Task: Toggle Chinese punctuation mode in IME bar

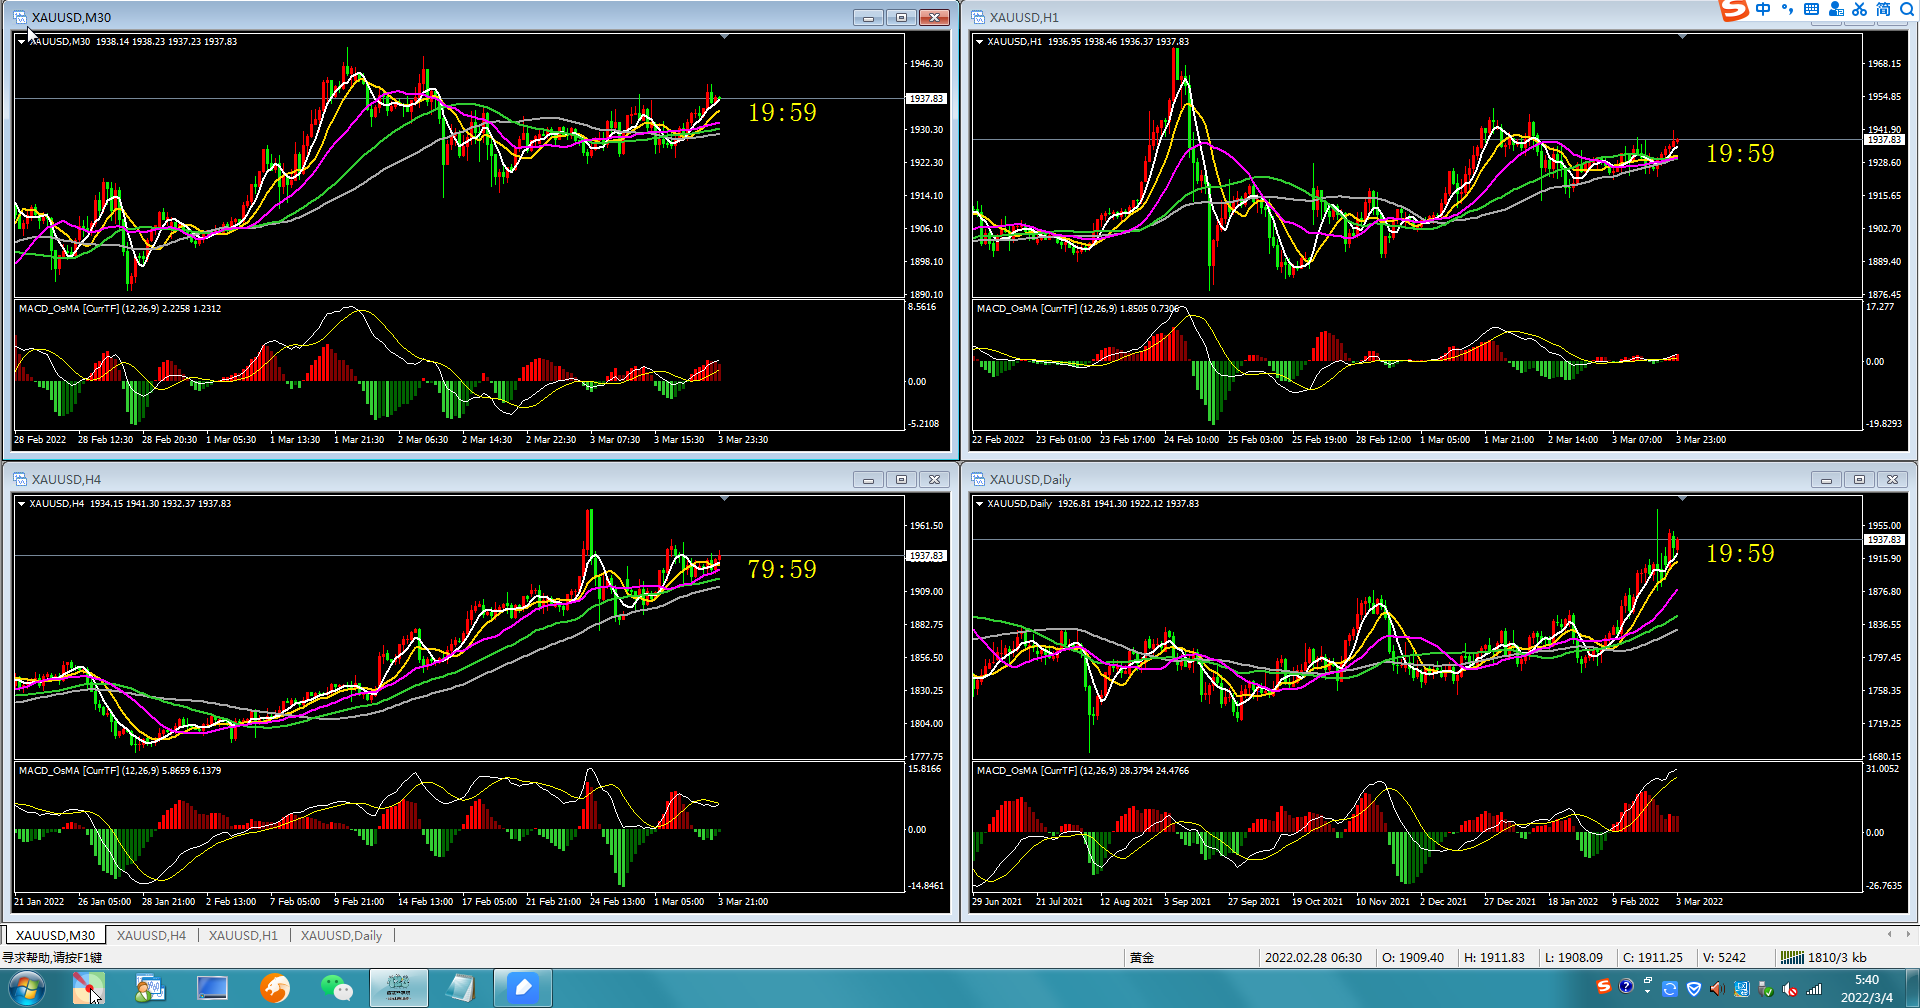Action: [1787, 9]
